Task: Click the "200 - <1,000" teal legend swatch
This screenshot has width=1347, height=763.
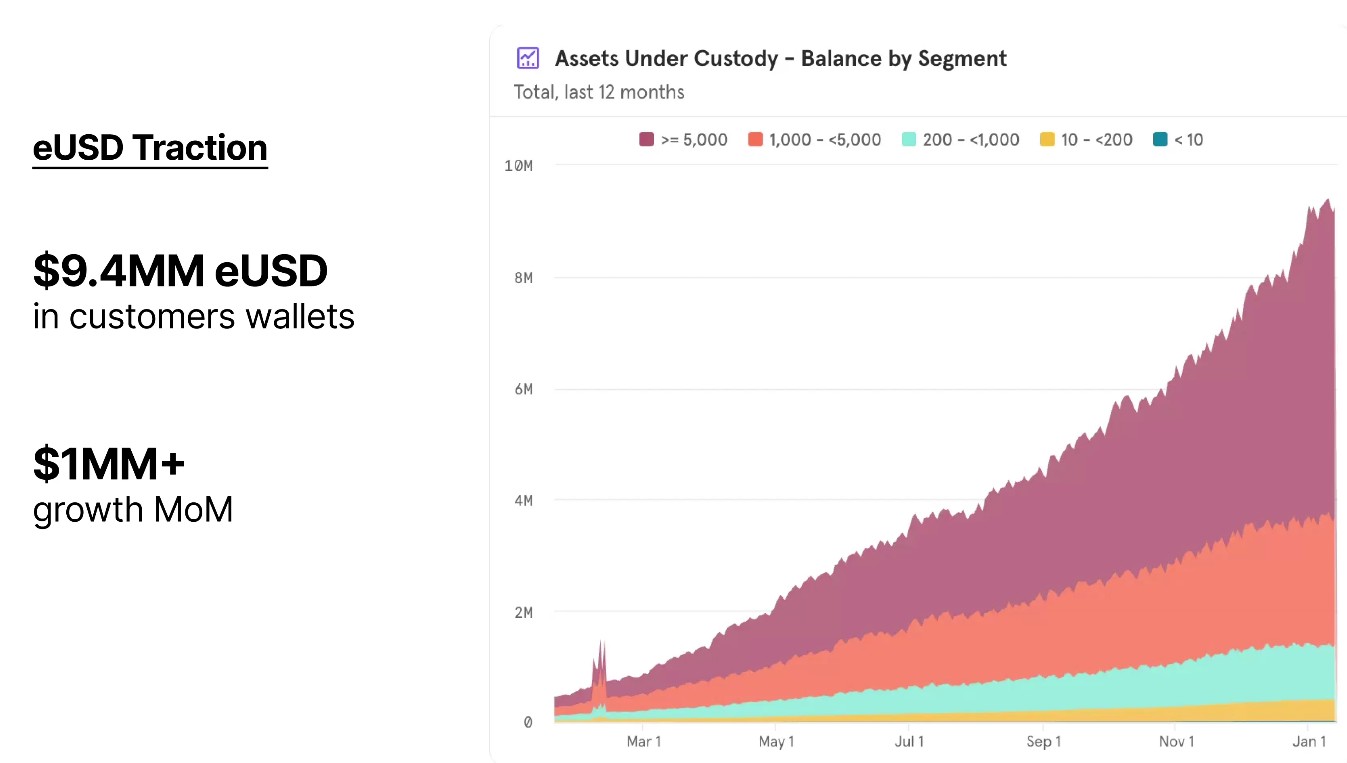Action: pos(909,140)
